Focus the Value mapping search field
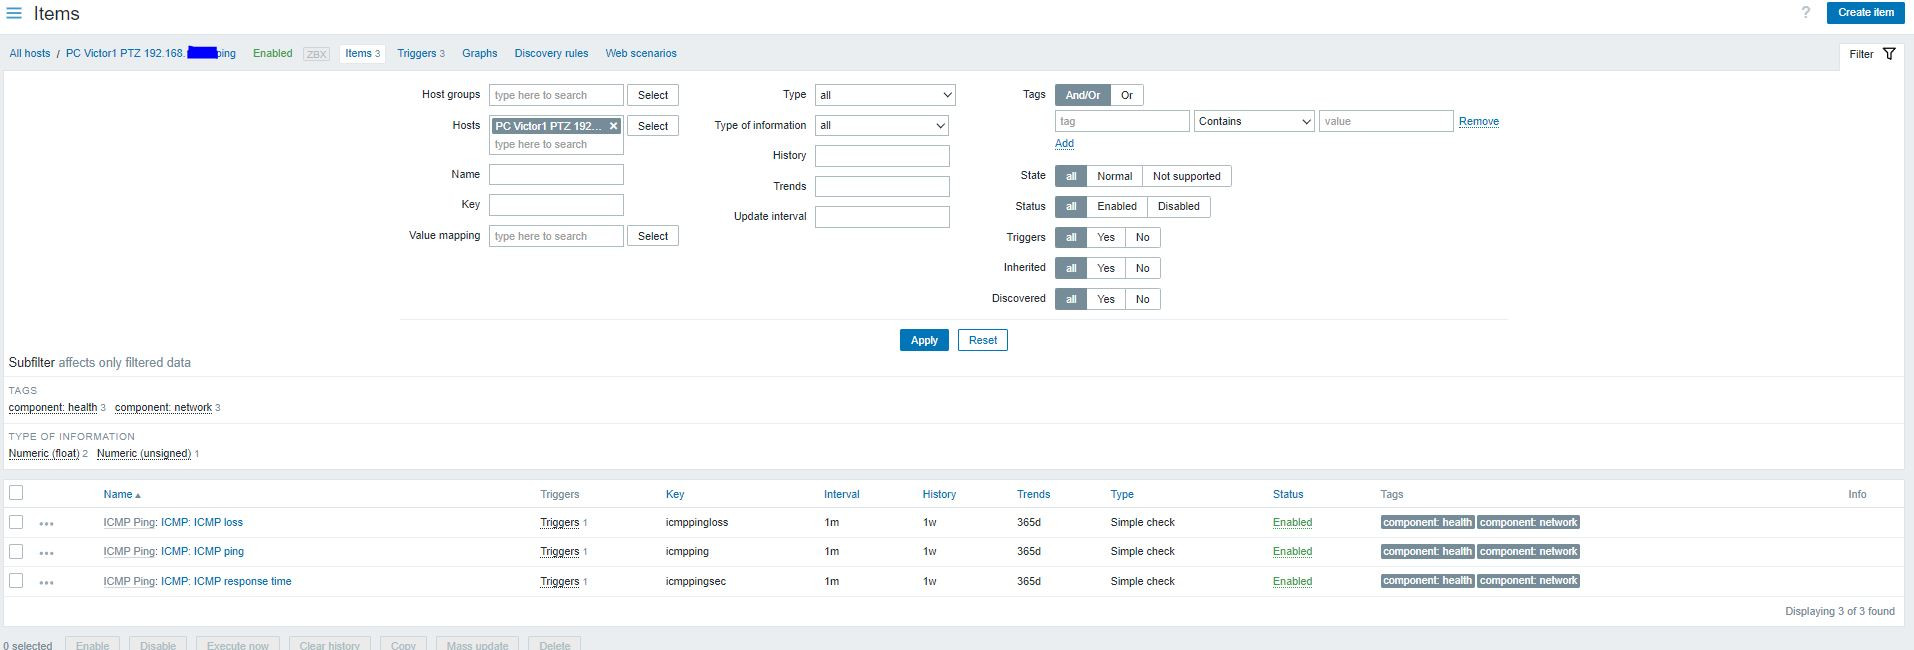 (x=556, y=236)
